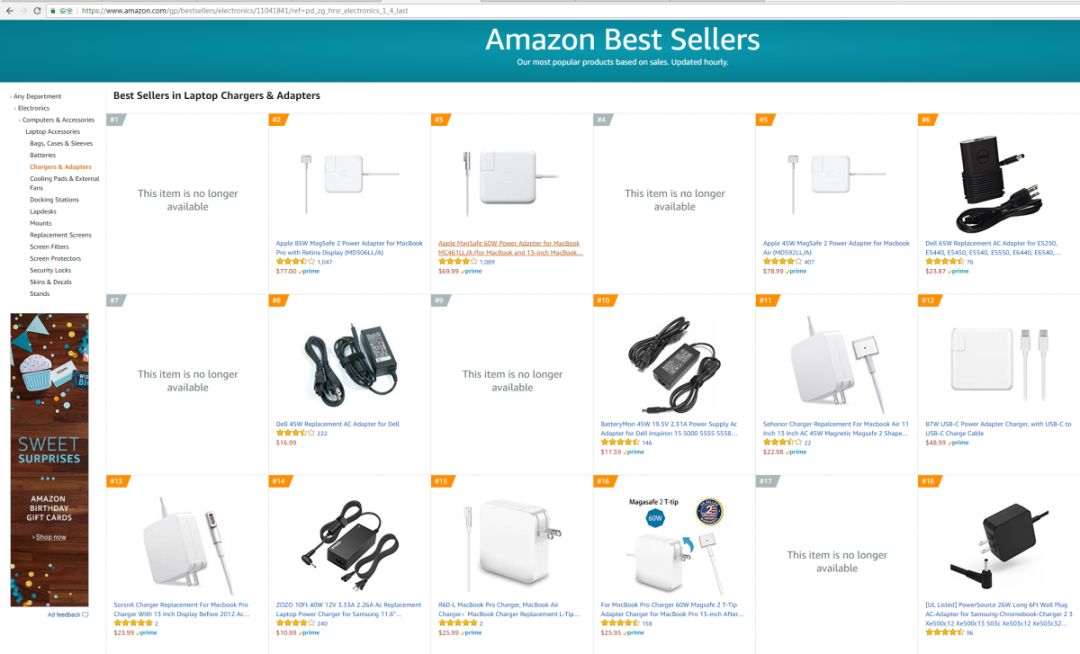Click the browser back arrow

pos(8,10)
